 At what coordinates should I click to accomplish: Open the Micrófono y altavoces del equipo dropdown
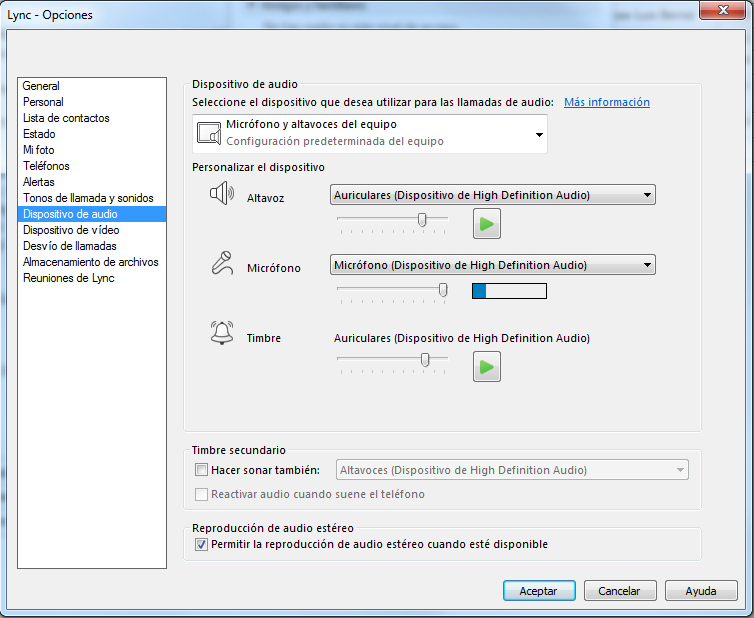(370, 134)
